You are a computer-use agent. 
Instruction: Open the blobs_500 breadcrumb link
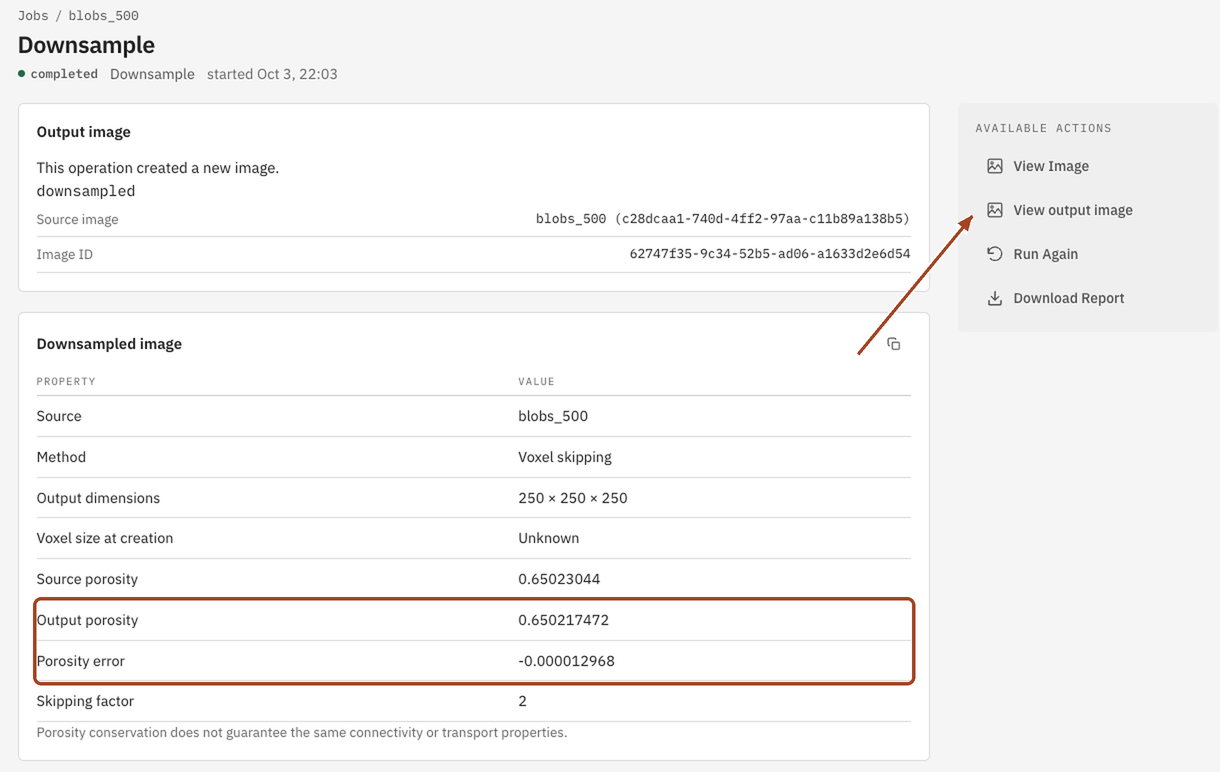click(103, 16)
